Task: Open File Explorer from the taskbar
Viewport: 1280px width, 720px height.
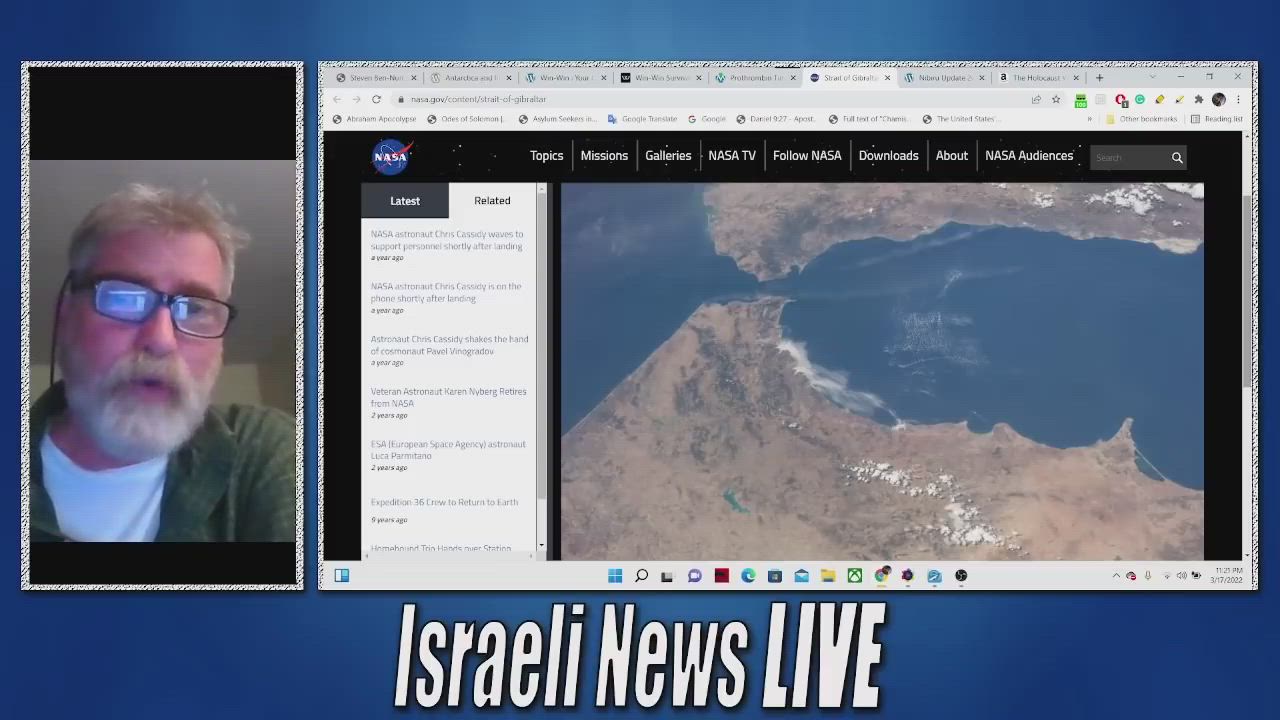Action: [828, 576]
